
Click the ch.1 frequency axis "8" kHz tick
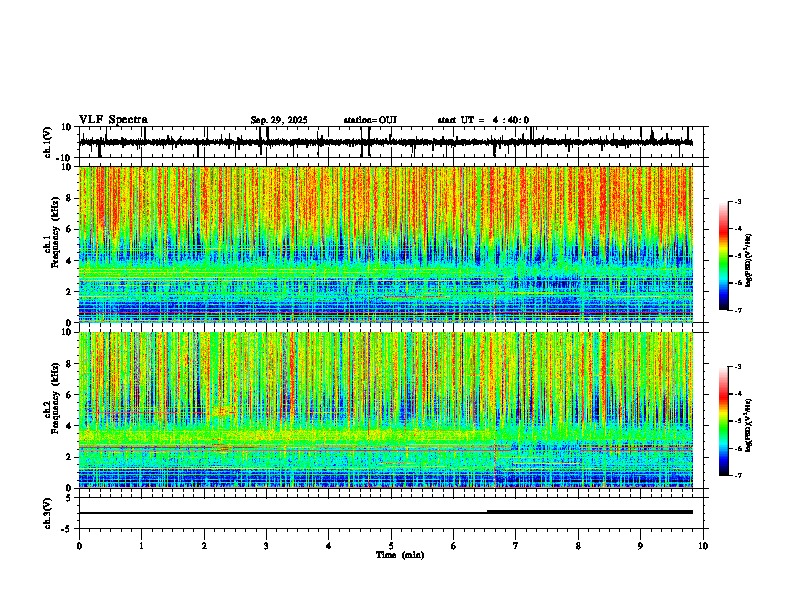pyautogui.click(x=69, y=198)
